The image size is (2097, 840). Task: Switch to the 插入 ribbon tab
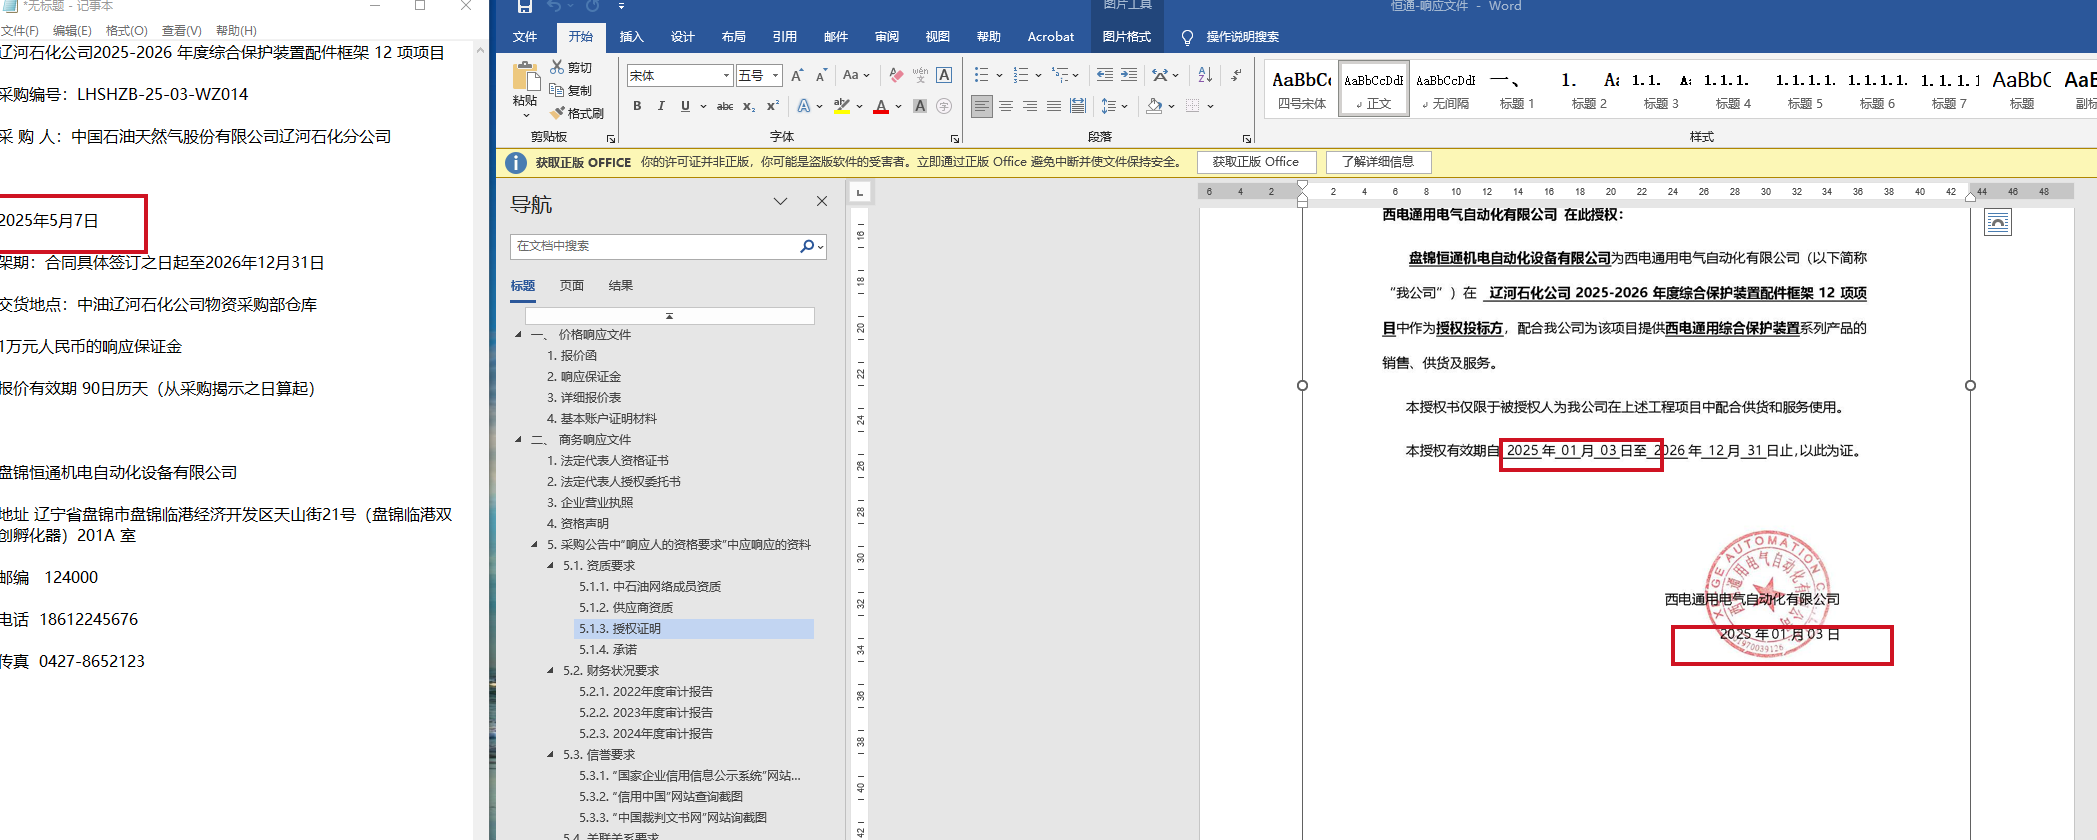(631, 37)
